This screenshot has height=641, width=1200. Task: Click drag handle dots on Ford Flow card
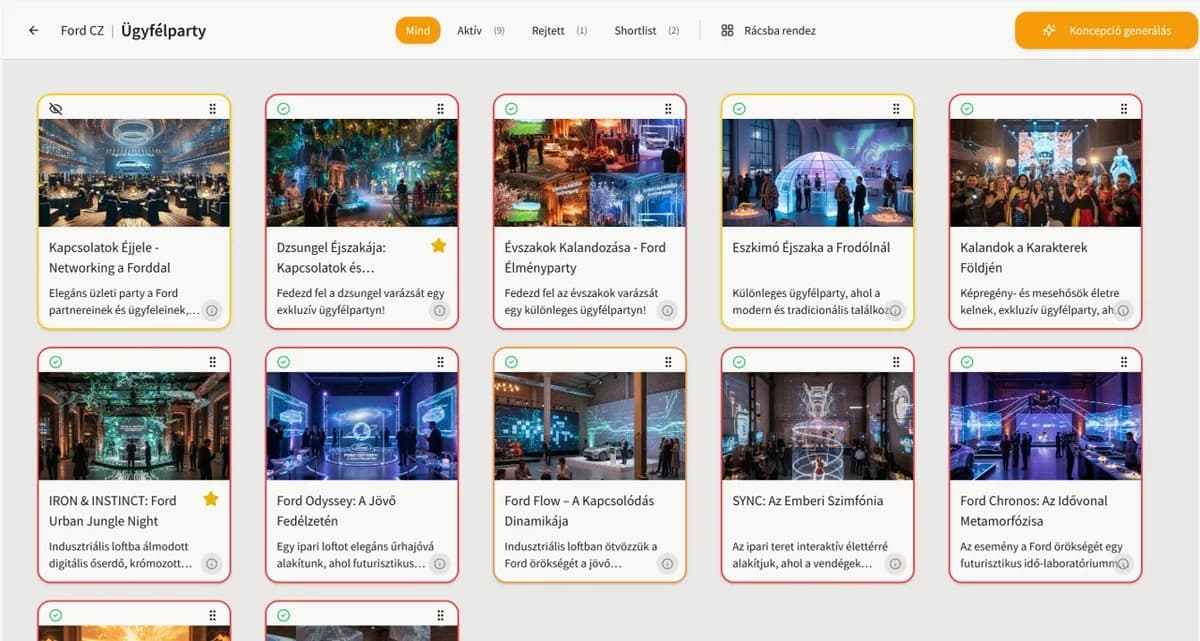(x=669, y=361)
